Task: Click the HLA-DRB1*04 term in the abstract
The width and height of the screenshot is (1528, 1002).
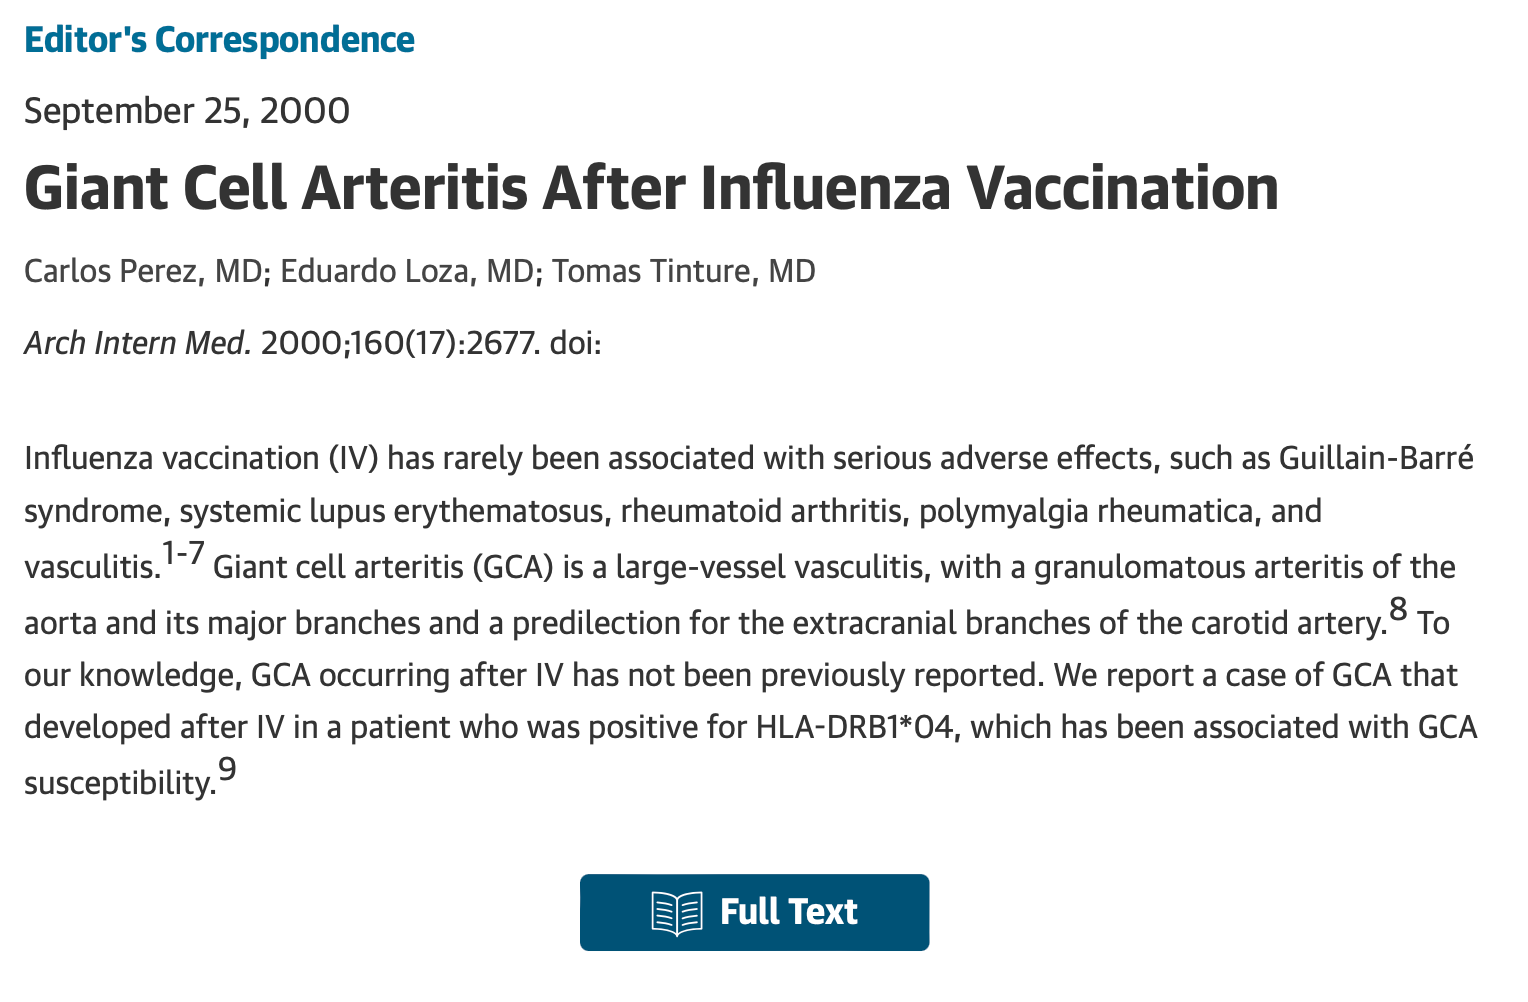Action: [858, 726]
